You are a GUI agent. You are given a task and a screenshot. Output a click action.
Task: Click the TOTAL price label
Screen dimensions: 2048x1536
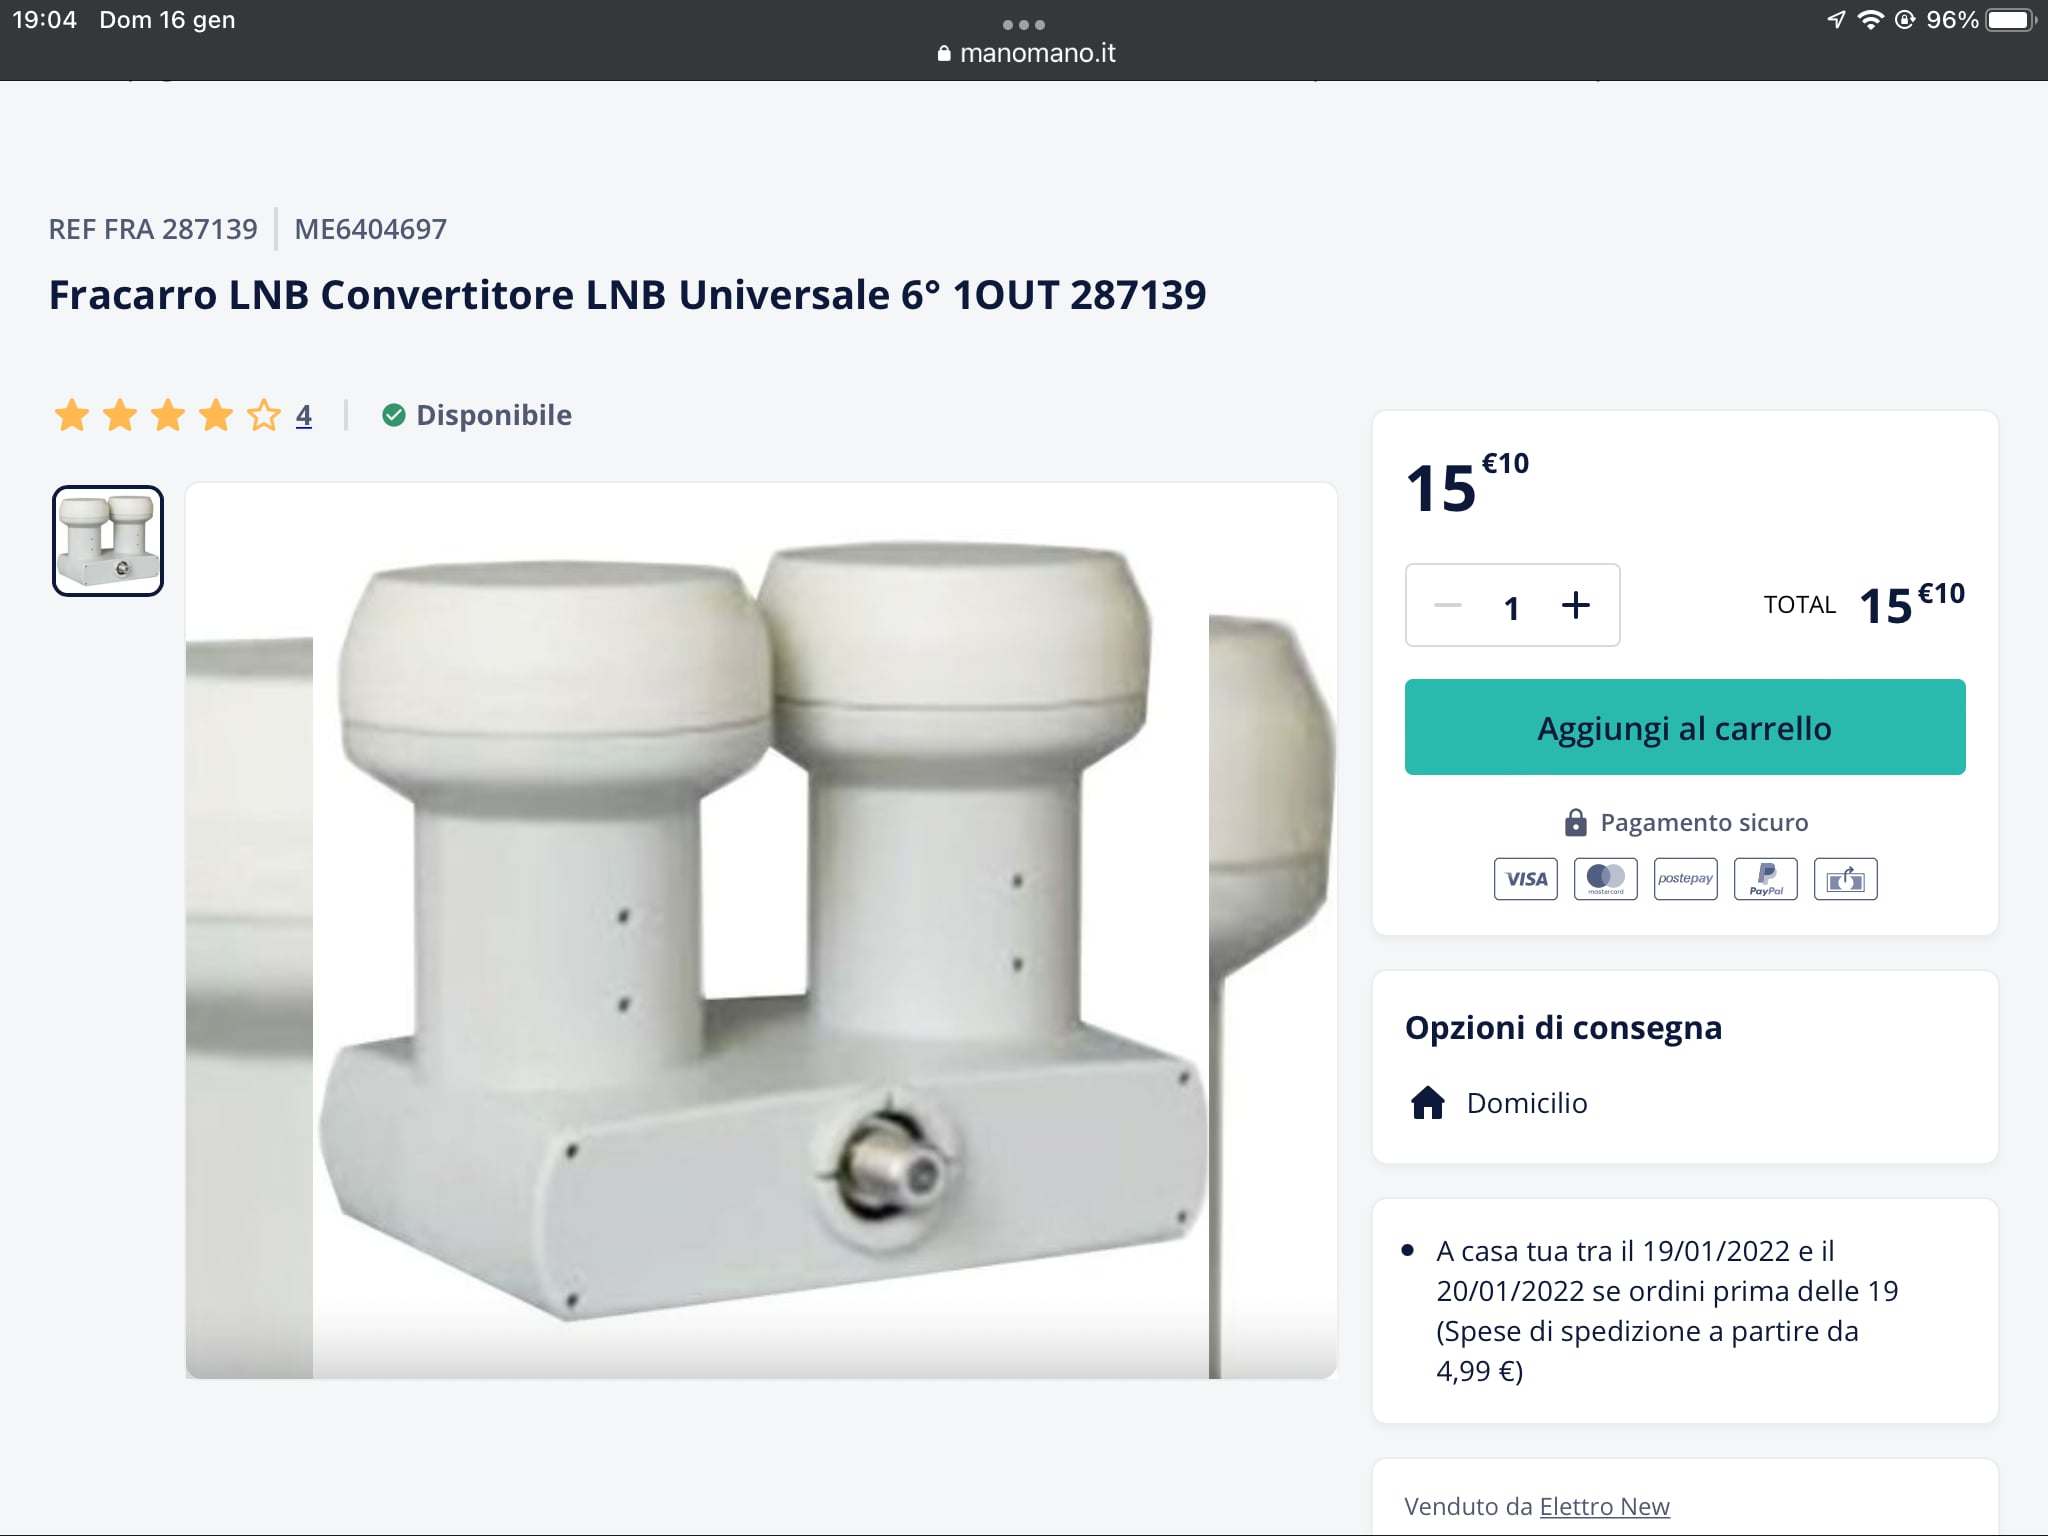click(x=1800, y=605)
